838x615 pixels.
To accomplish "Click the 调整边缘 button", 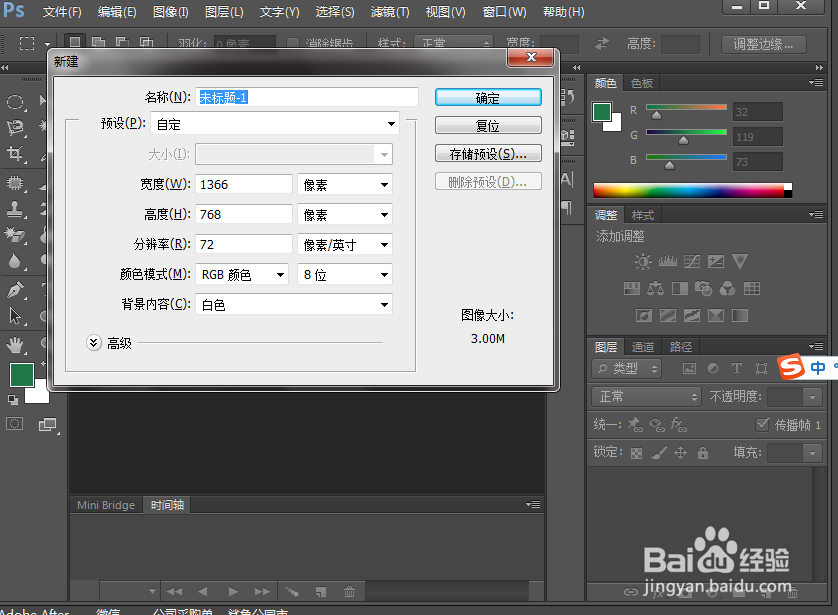I will click(763, 44).
